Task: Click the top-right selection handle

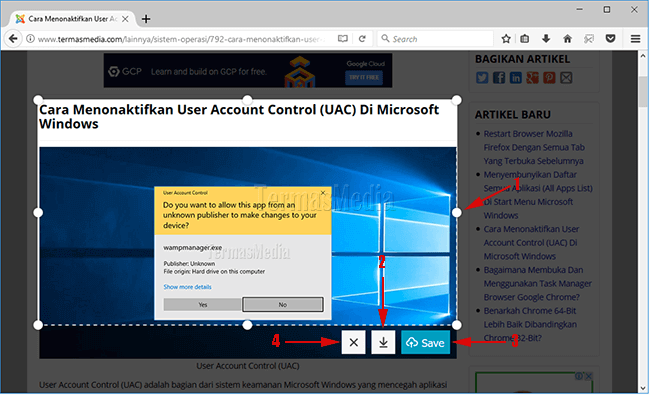Action: [x=456, y=100]
